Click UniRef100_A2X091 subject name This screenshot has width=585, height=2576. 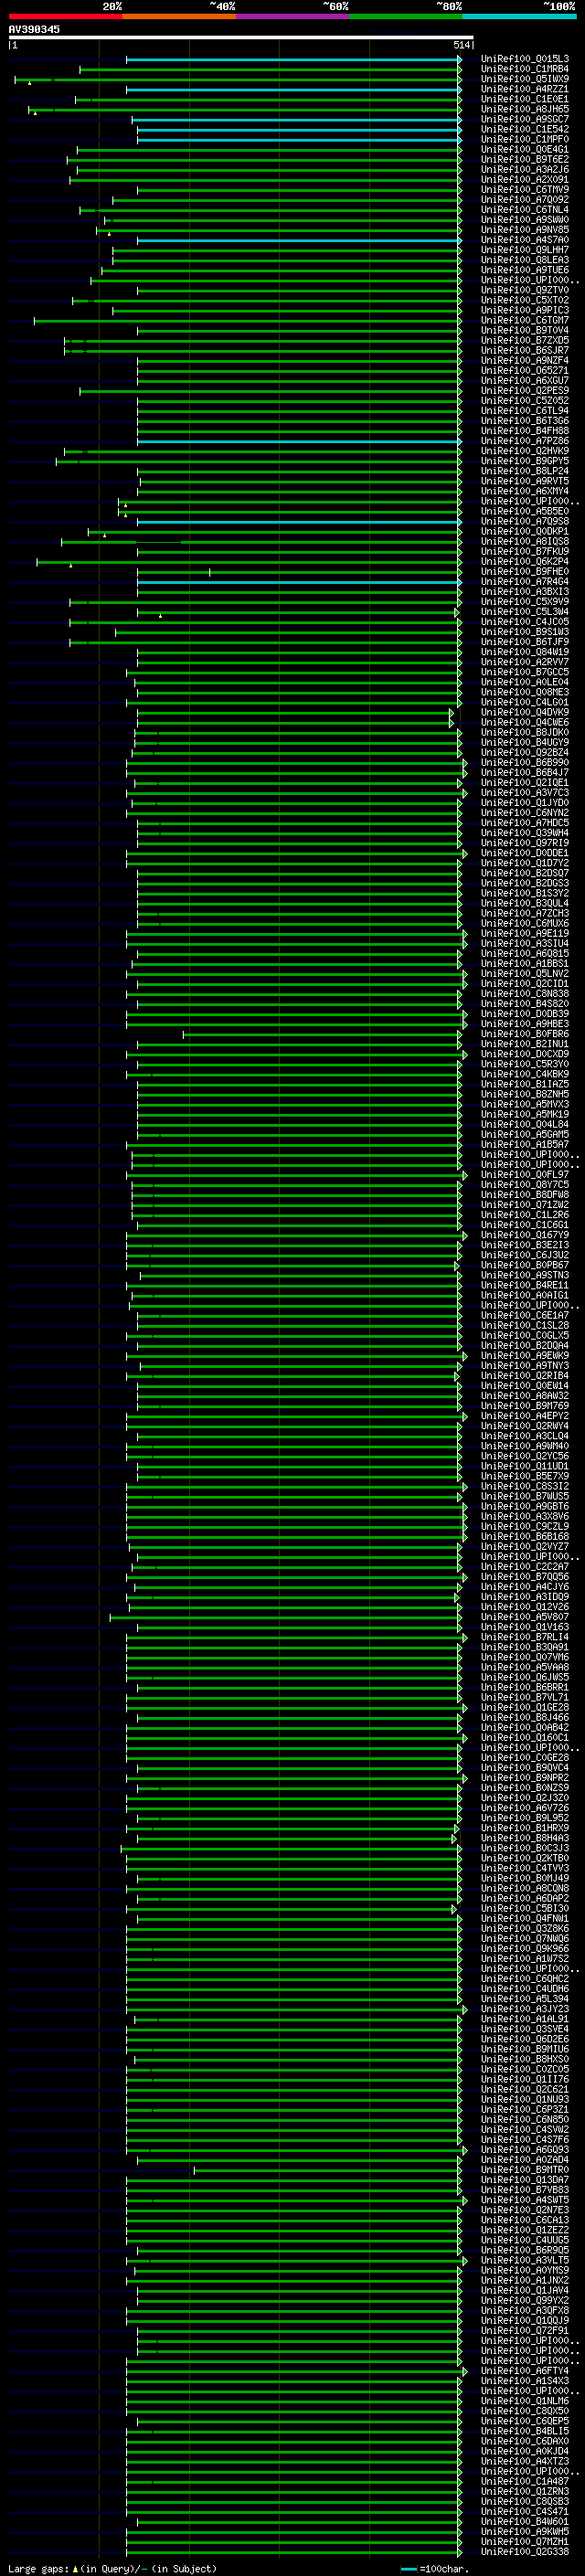(x=525, y=180)
